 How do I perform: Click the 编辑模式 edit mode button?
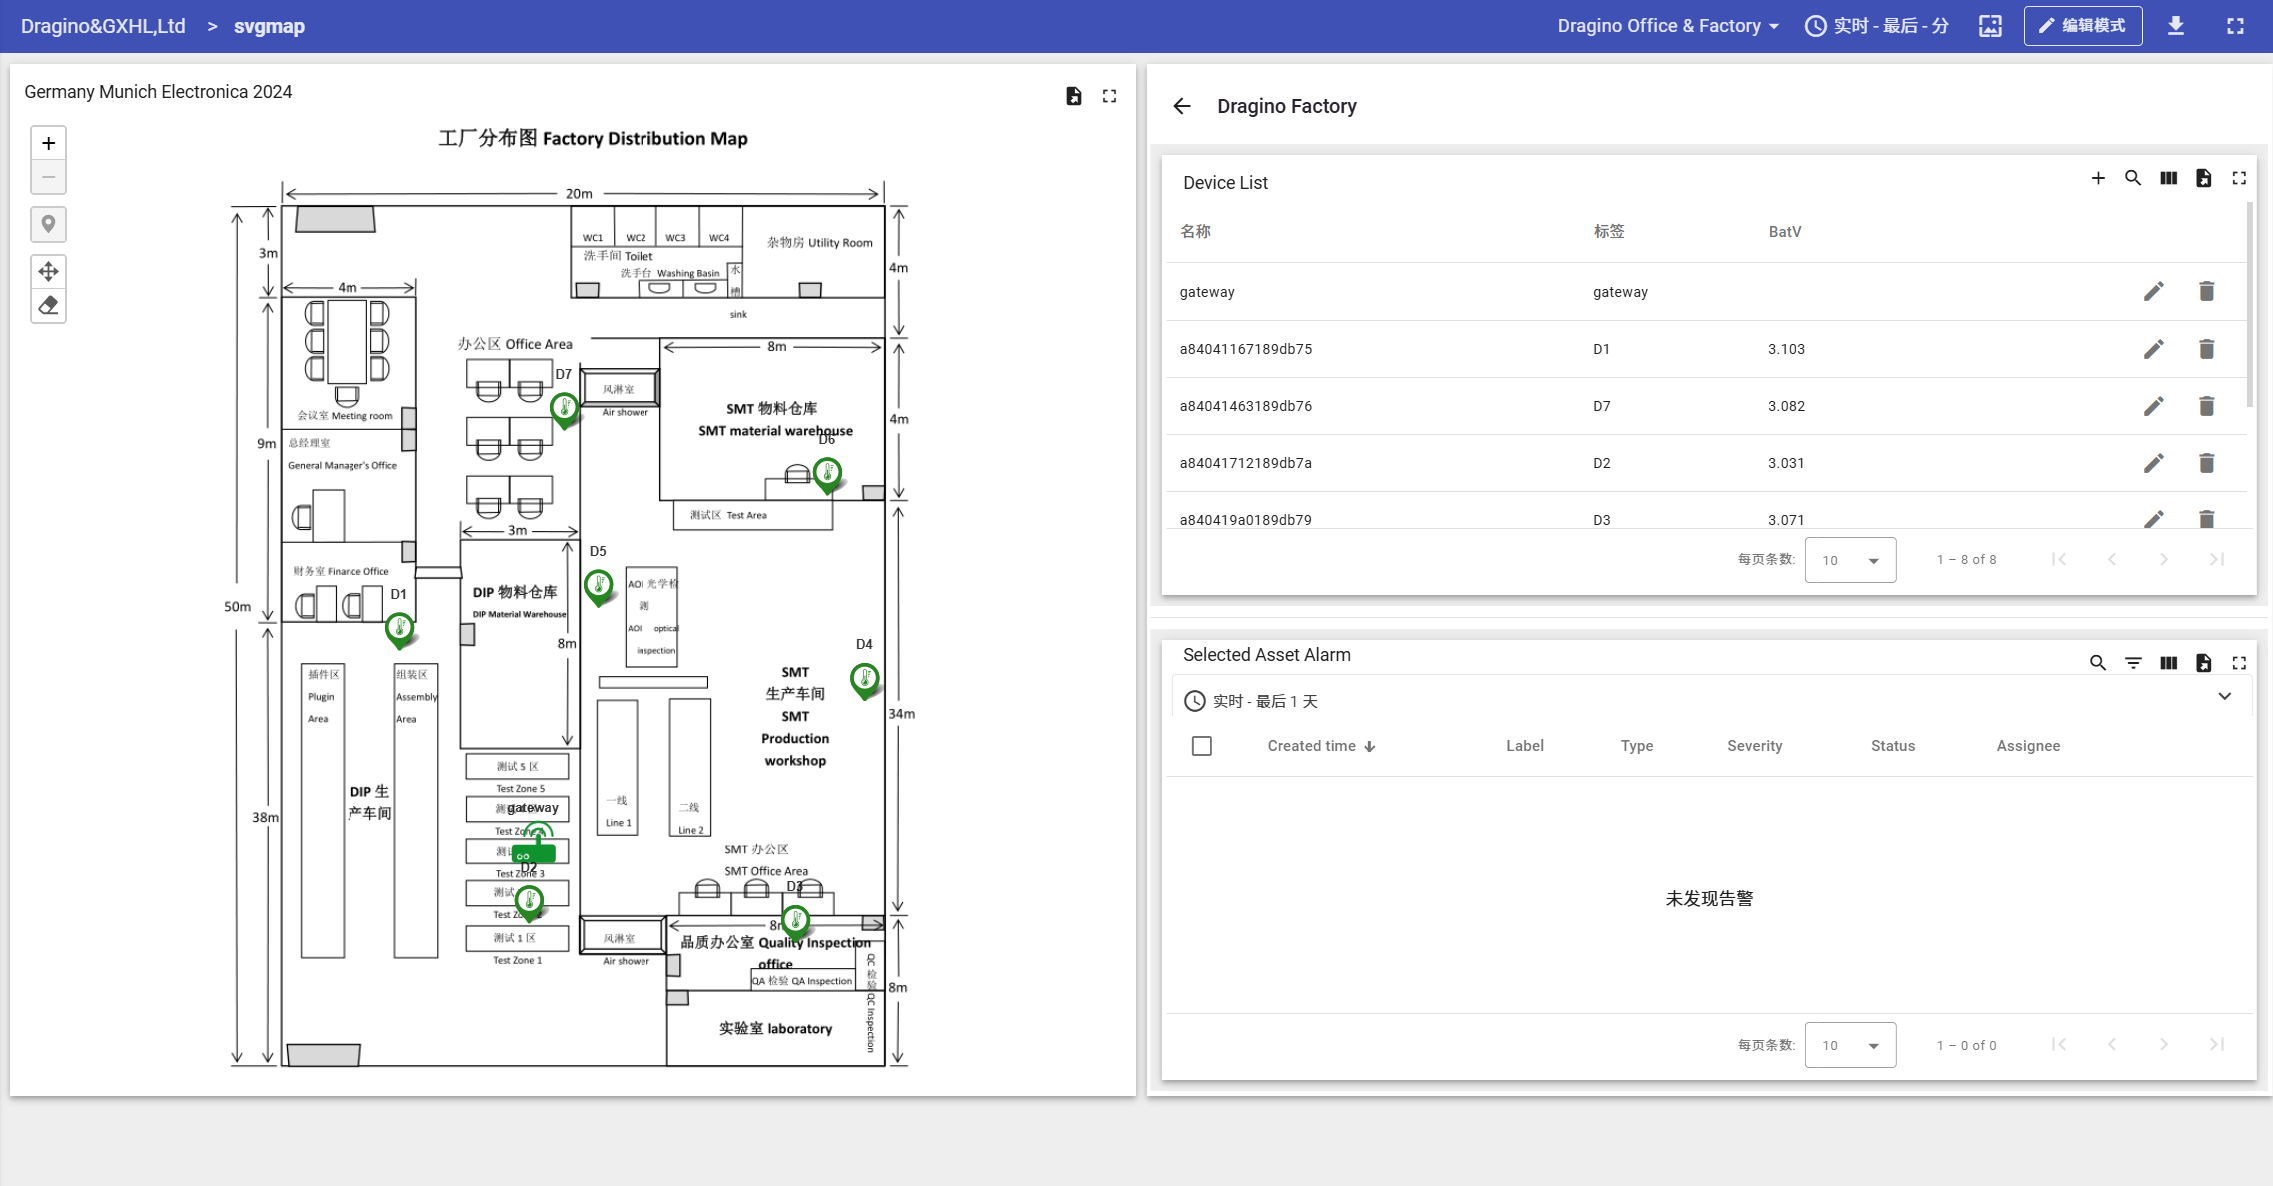tap(2083, 26)
